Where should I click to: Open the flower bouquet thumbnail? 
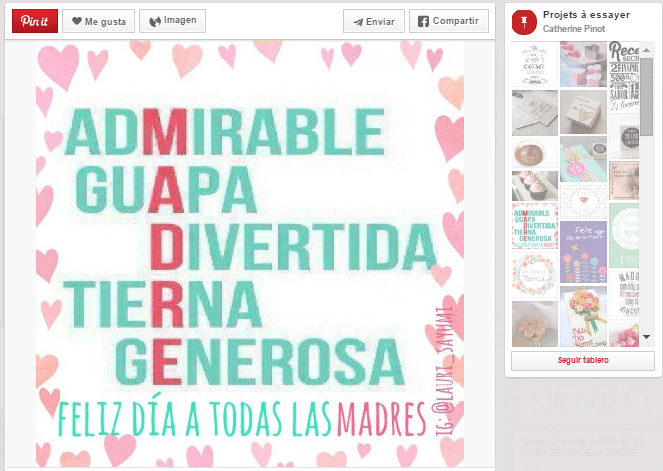tap(583, 315)
